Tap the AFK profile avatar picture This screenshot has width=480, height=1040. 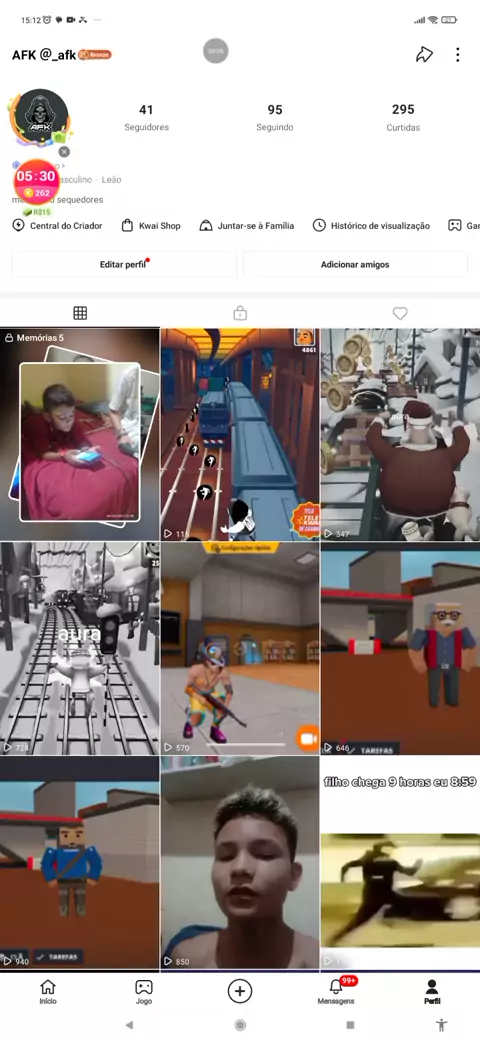41,117
